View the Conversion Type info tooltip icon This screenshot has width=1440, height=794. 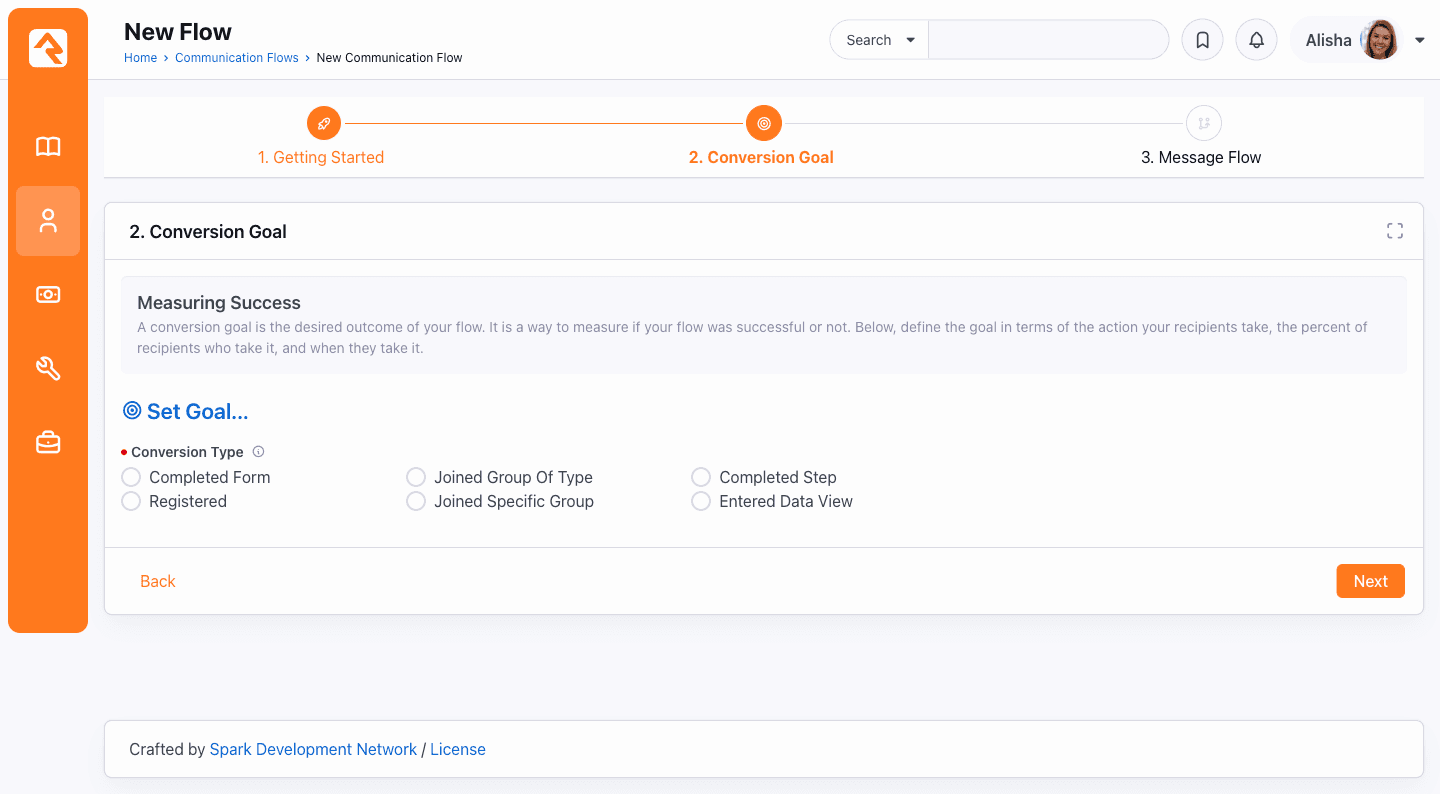click(x=258, y=451)
